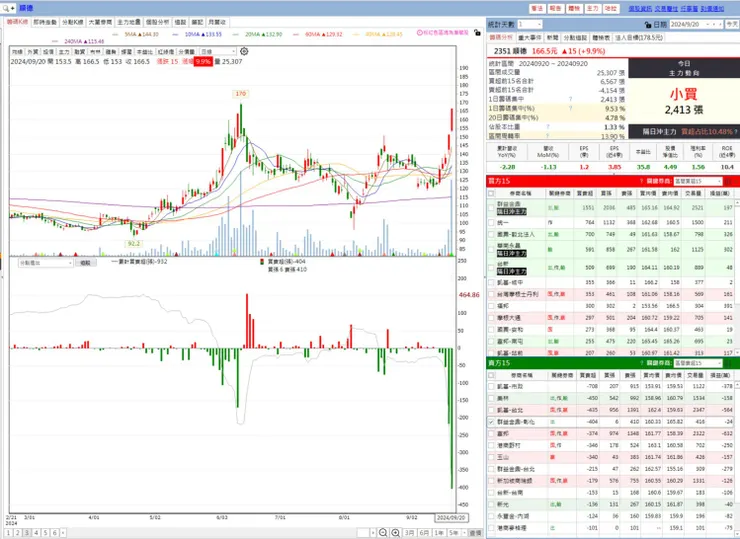Screen dimensions: 740x539
Task: Click the red 體檢 button at top
Action: [x=574, y=8]
